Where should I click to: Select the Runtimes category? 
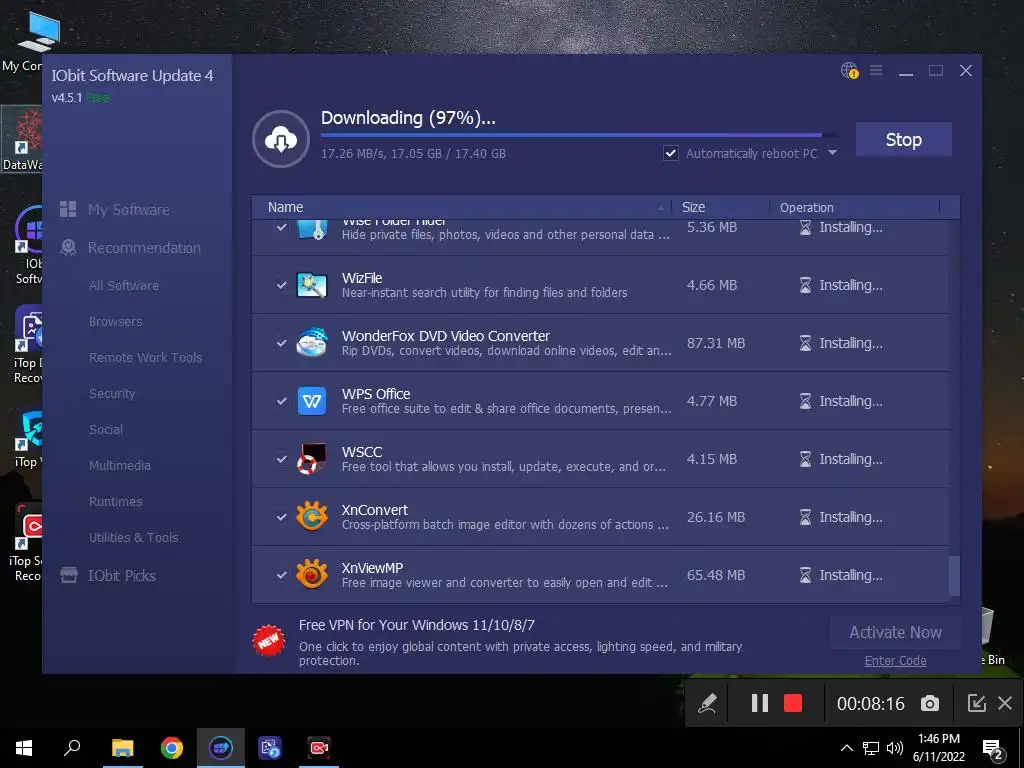pos(116,501)
